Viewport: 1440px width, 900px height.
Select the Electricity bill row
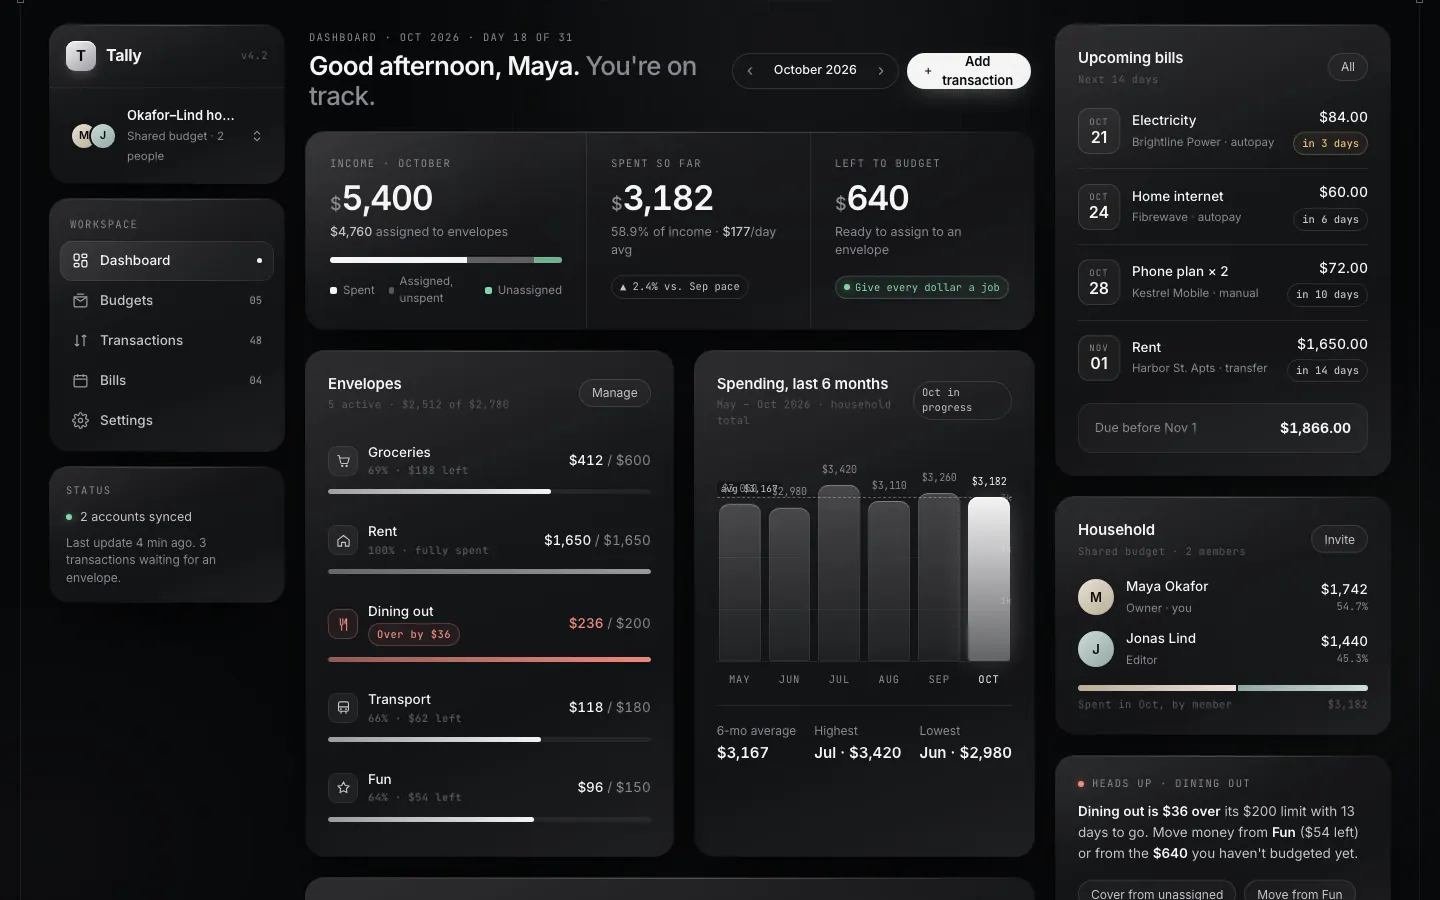pyautogui.click(x=1223, y=131)
